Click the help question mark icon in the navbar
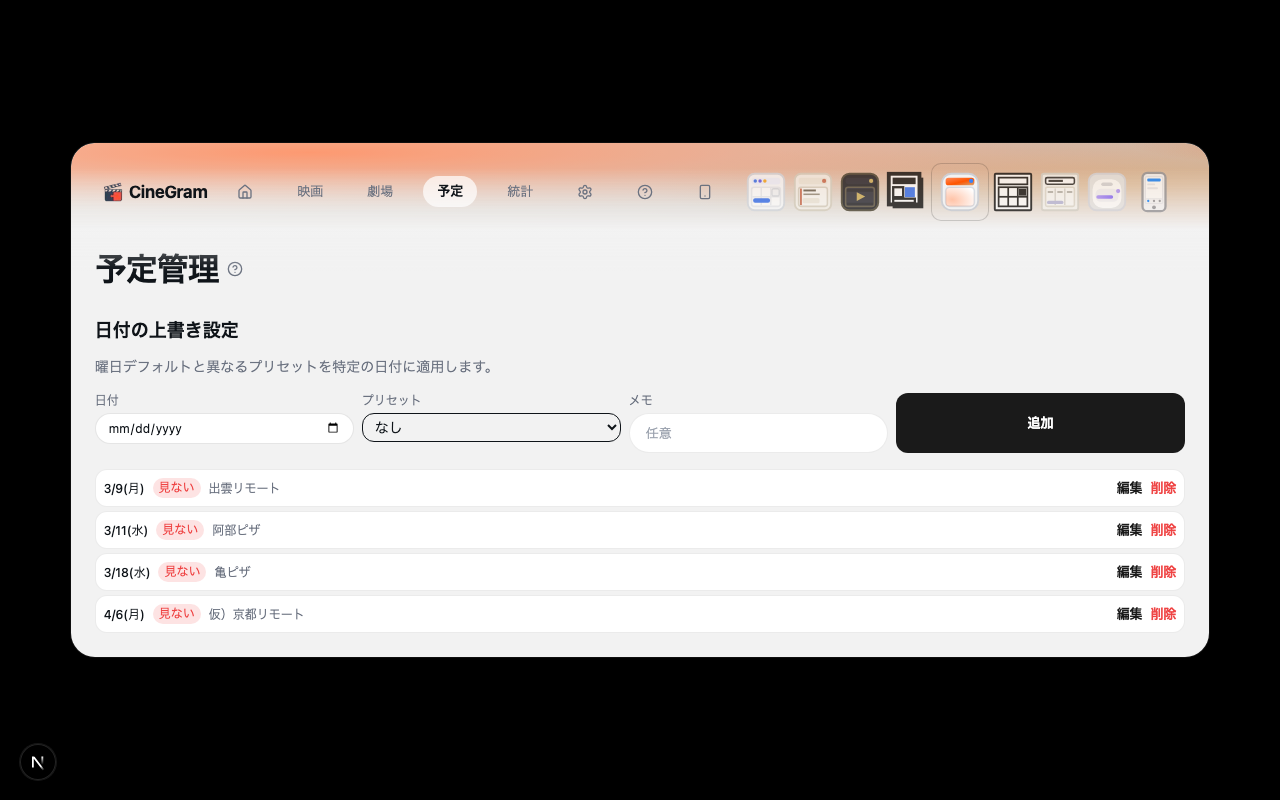The image size is (1280, 800). [x=645, y=191]
